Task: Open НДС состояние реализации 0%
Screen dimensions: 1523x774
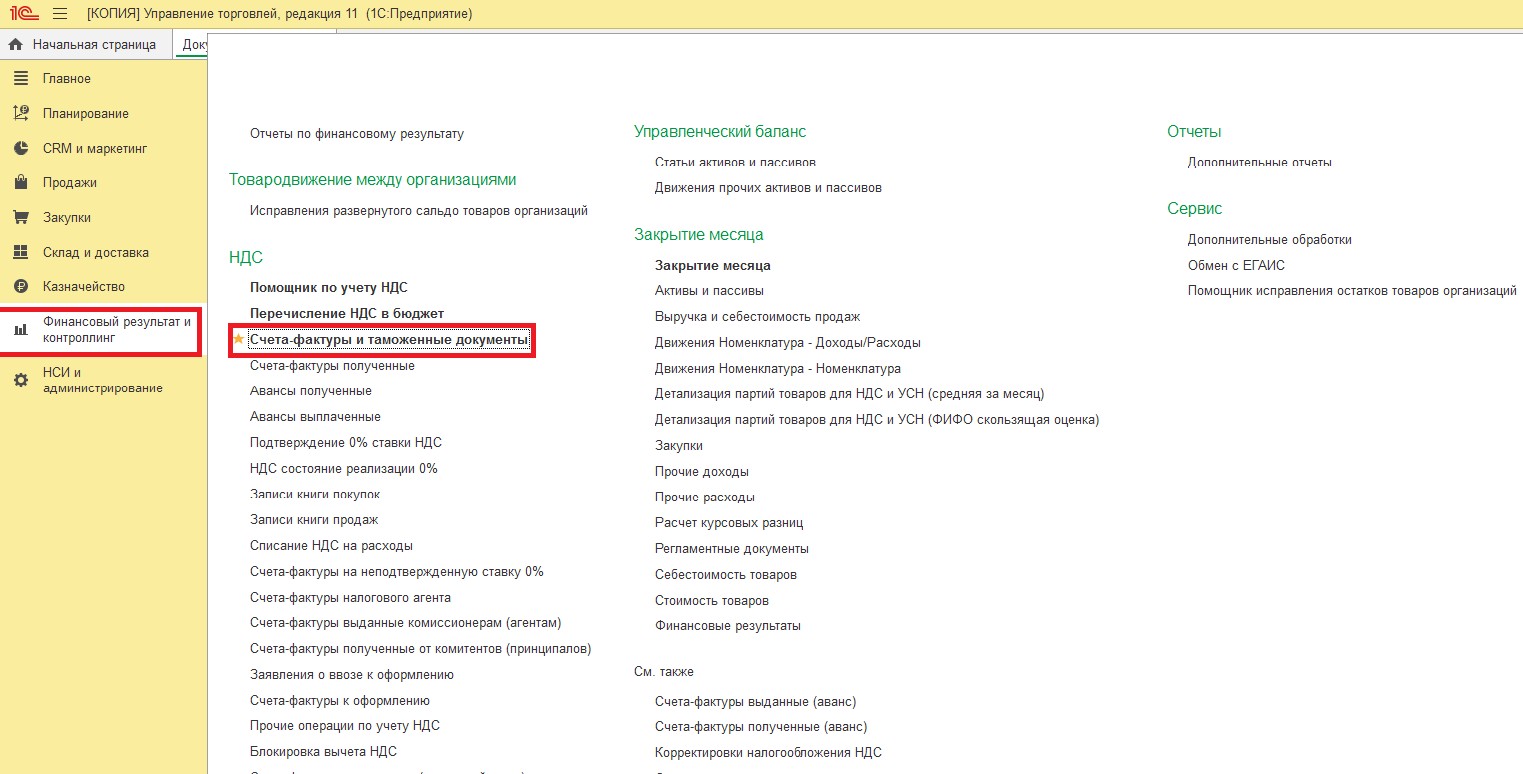Action: point(344,468)
